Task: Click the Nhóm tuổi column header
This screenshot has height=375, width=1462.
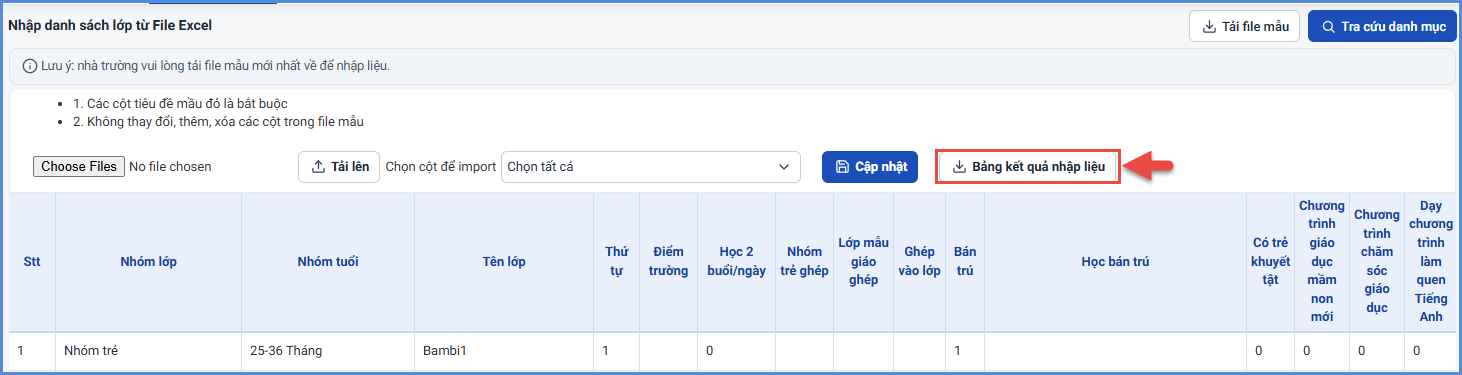Action: [x=328, y=262]
